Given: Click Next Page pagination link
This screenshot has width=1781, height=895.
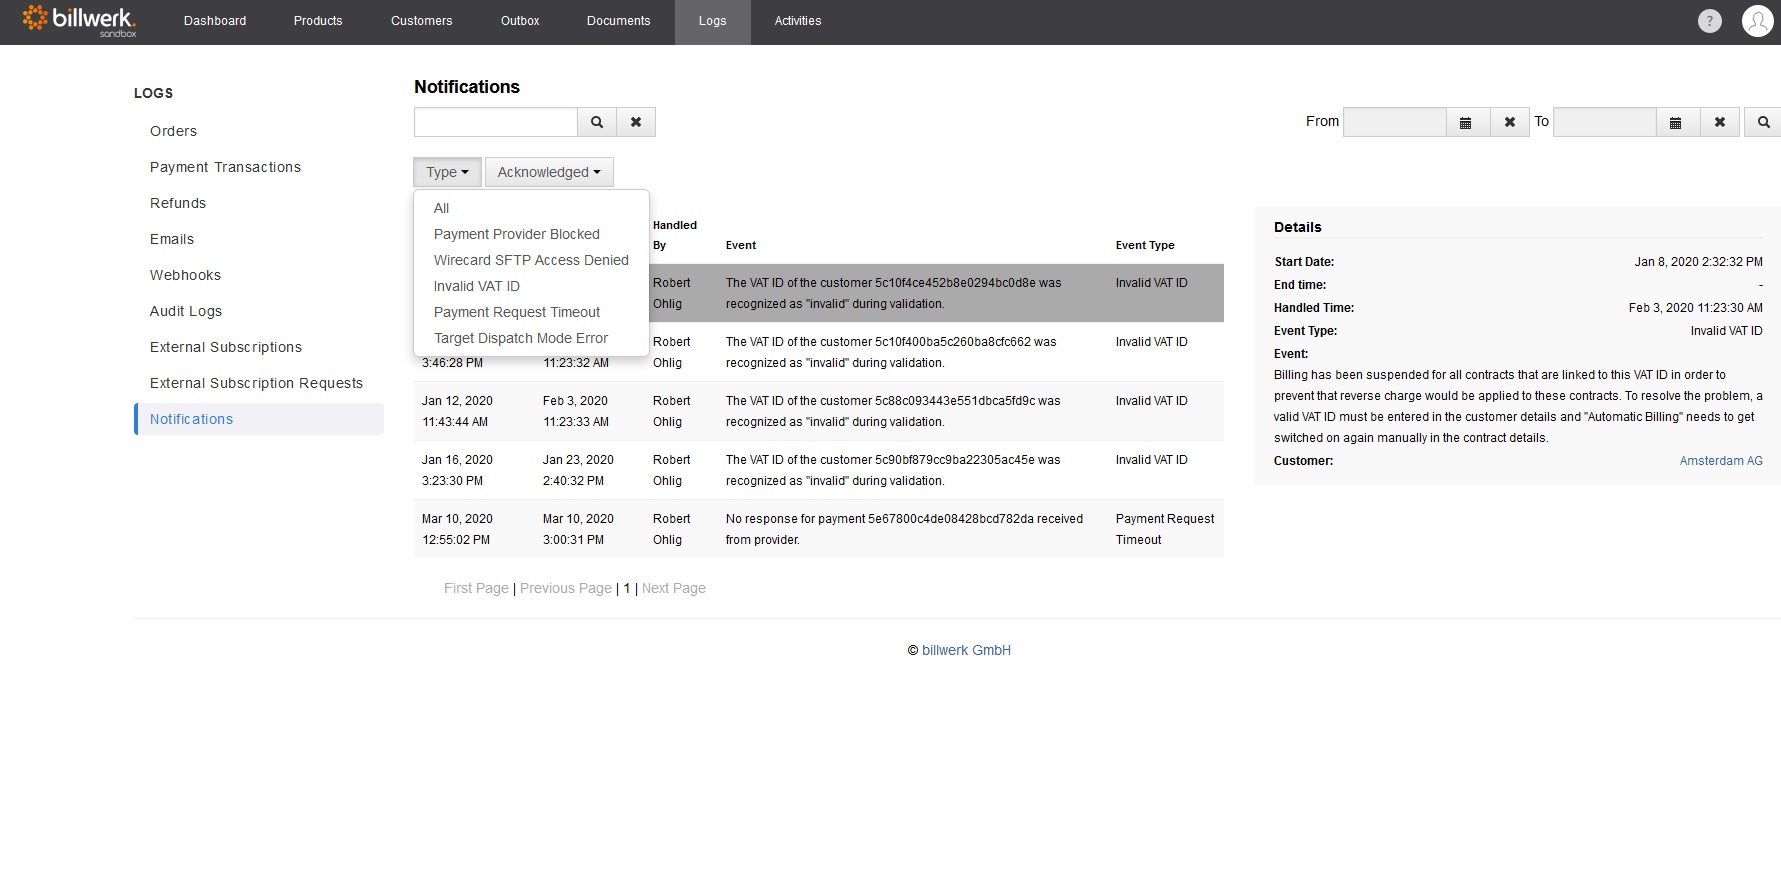Looking at the screenshot, I should (674, 588).
